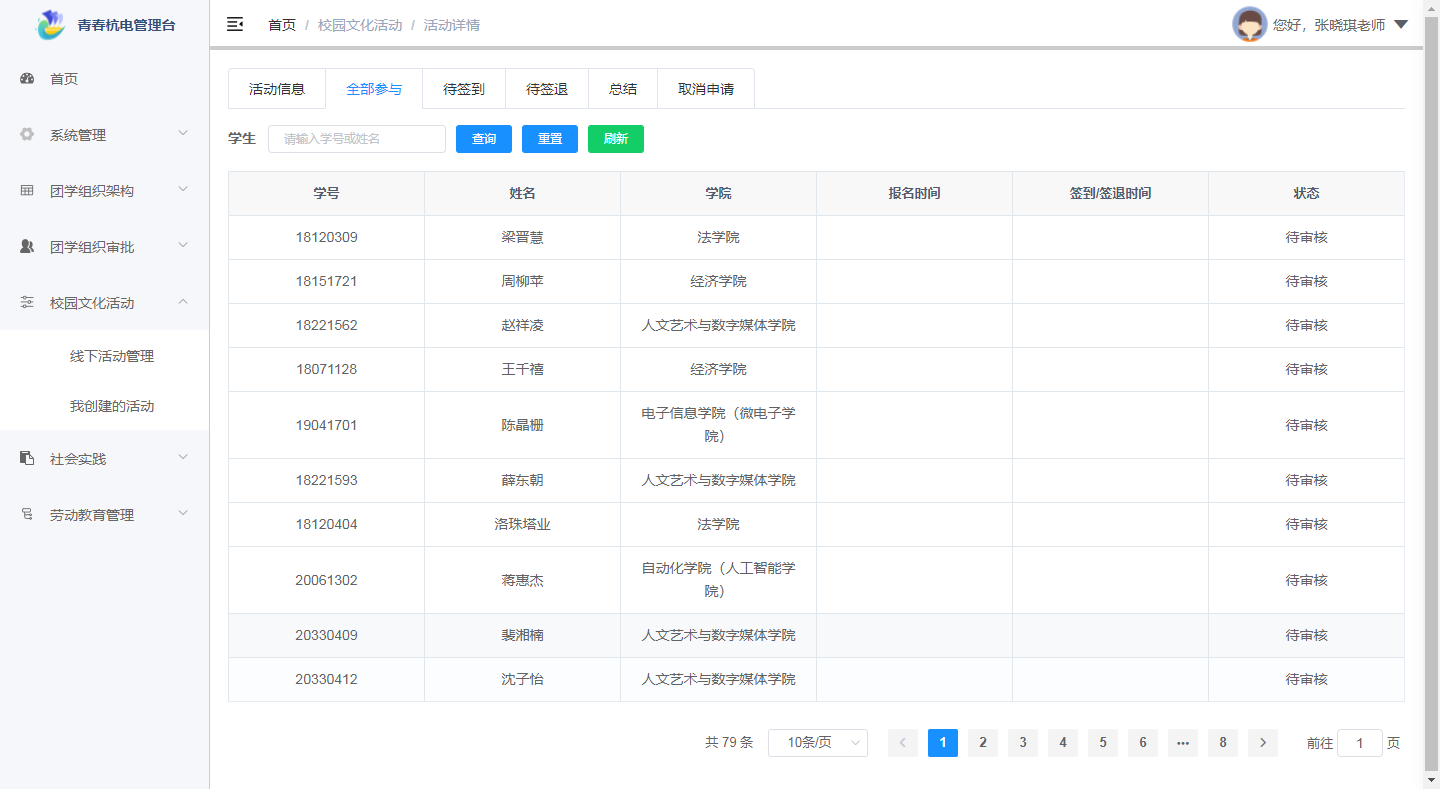This screenshot has height=789, width=1440.
Task: Click the 查询 search button
Action: pyautogui.click(x=484, y=139)
